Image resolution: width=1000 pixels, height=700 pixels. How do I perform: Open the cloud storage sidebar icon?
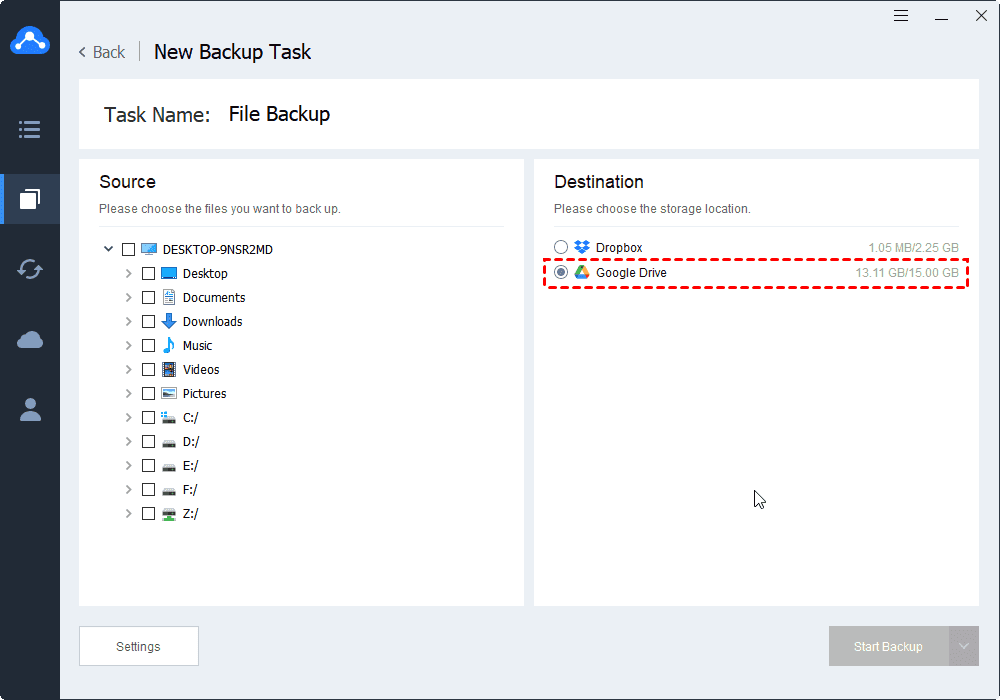click(30, 340)
